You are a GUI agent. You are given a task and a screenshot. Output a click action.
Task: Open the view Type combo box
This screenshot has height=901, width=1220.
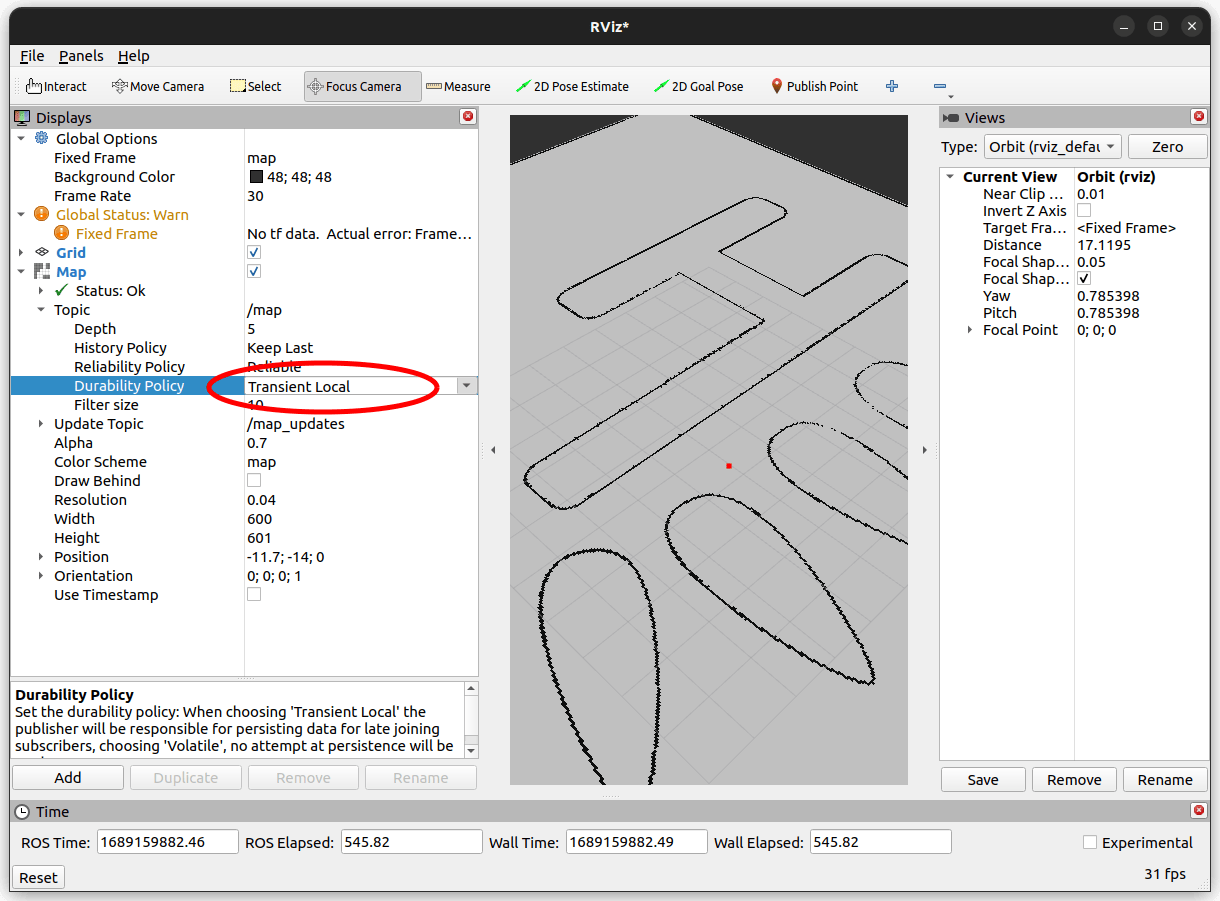point(1052,146)
